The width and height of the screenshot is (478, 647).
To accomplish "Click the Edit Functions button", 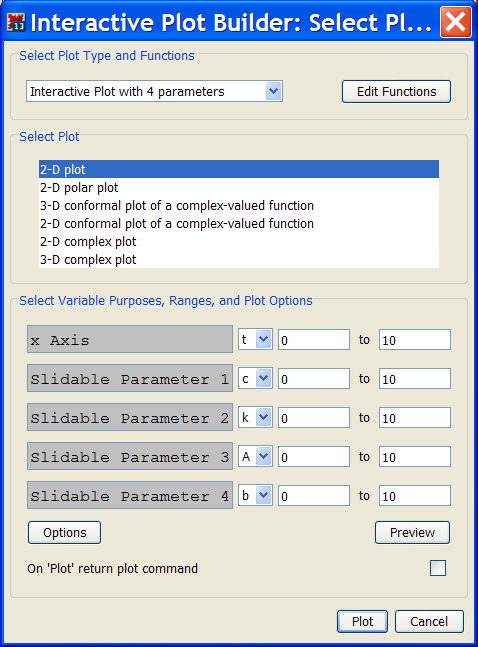I will (396, 91).
